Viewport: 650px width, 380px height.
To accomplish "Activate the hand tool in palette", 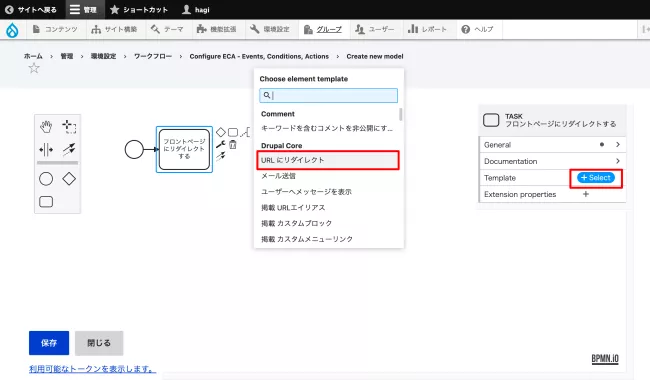I will (x=46, y=126).
